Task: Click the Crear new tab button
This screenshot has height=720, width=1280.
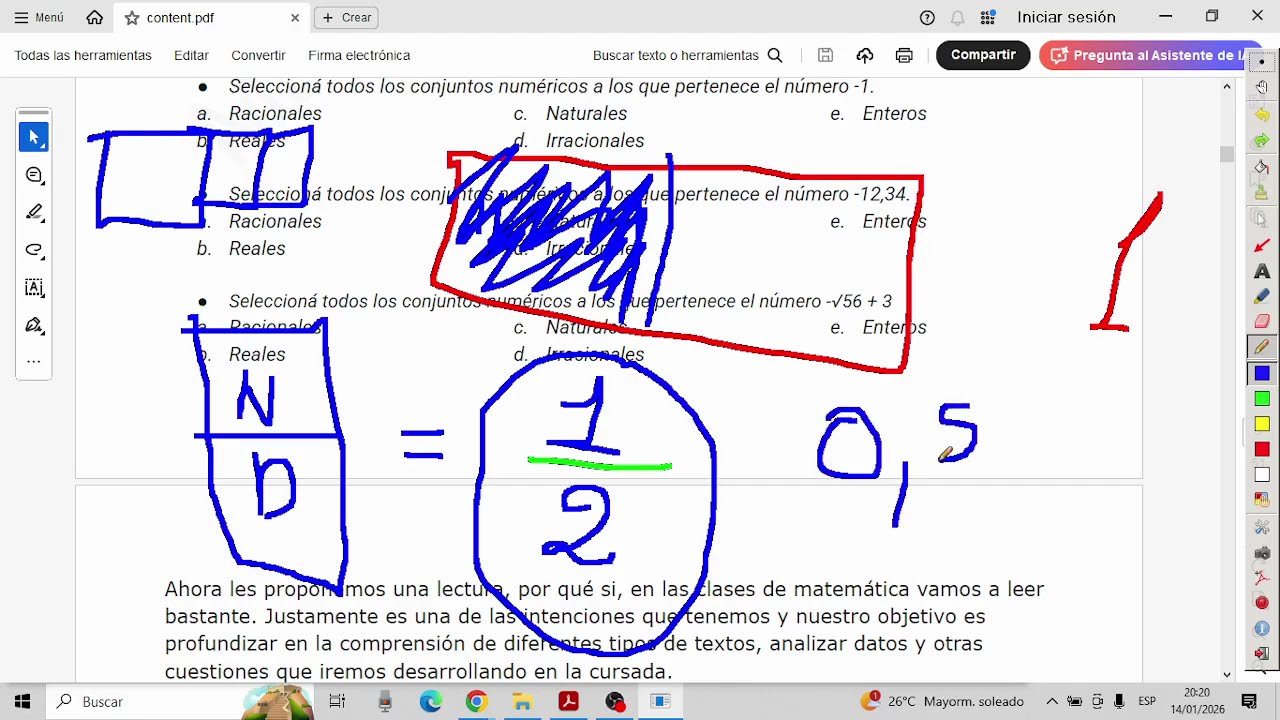Action: (x=346, y=17)
